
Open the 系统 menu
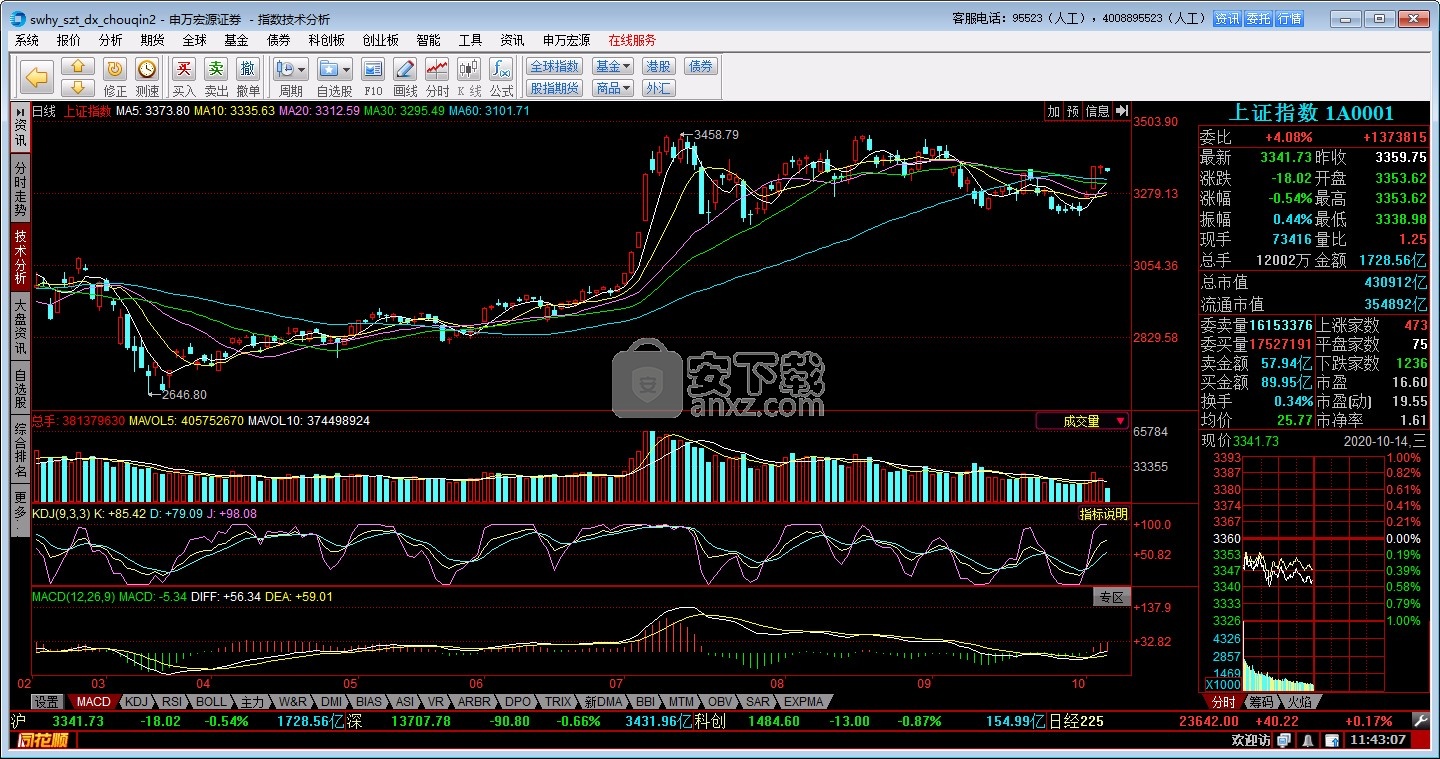27,40
